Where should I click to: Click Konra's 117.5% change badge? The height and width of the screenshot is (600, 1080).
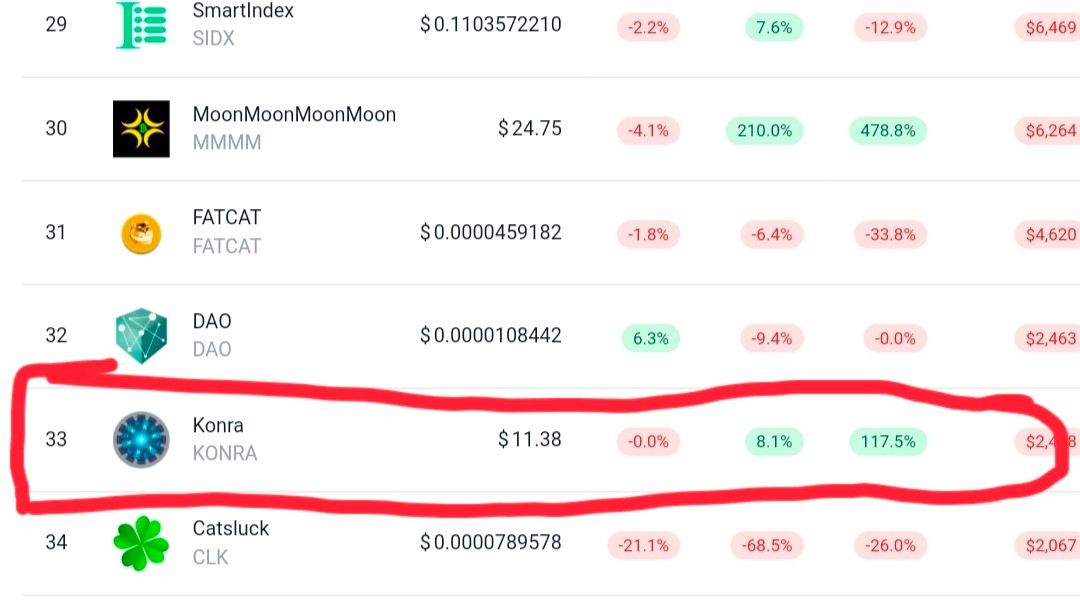pos(888,441)
